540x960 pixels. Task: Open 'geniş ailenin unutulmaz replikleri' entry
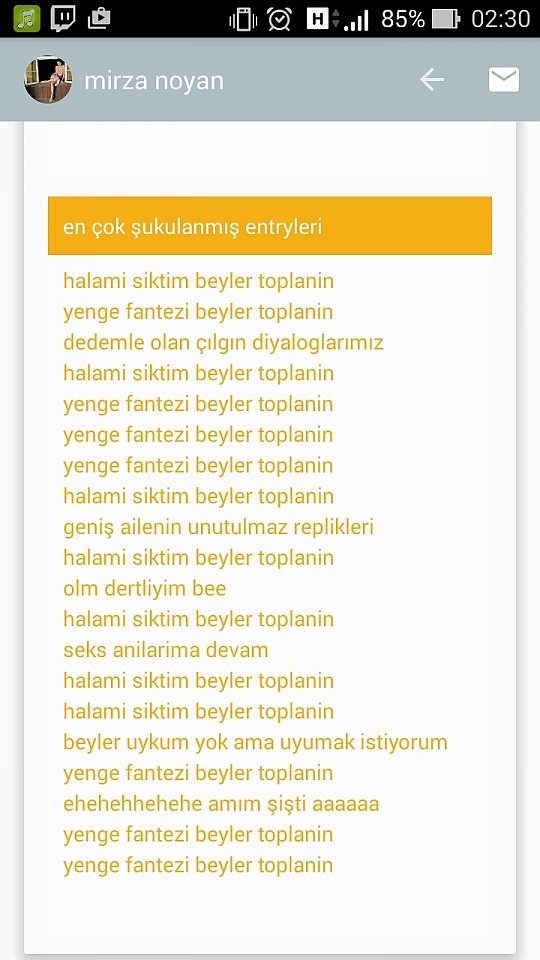click(219, 527)
